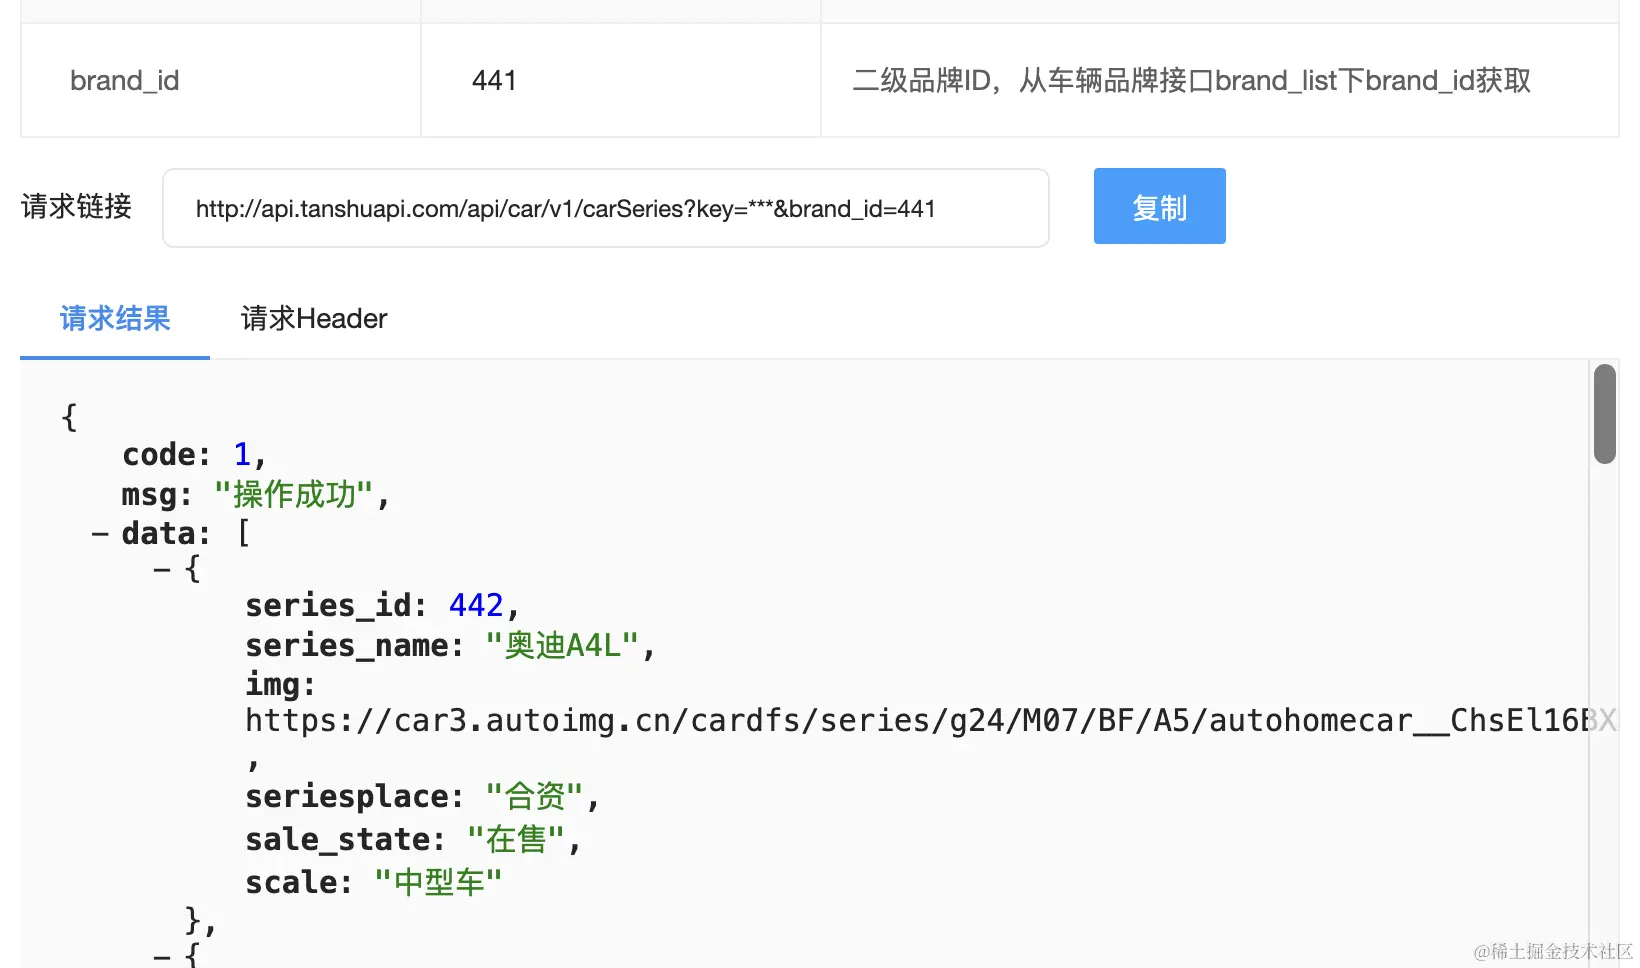Viewport: 1640px width, 968px height.
Task: Switch to the 请求结果 tab
Action: tap(115, 319)
